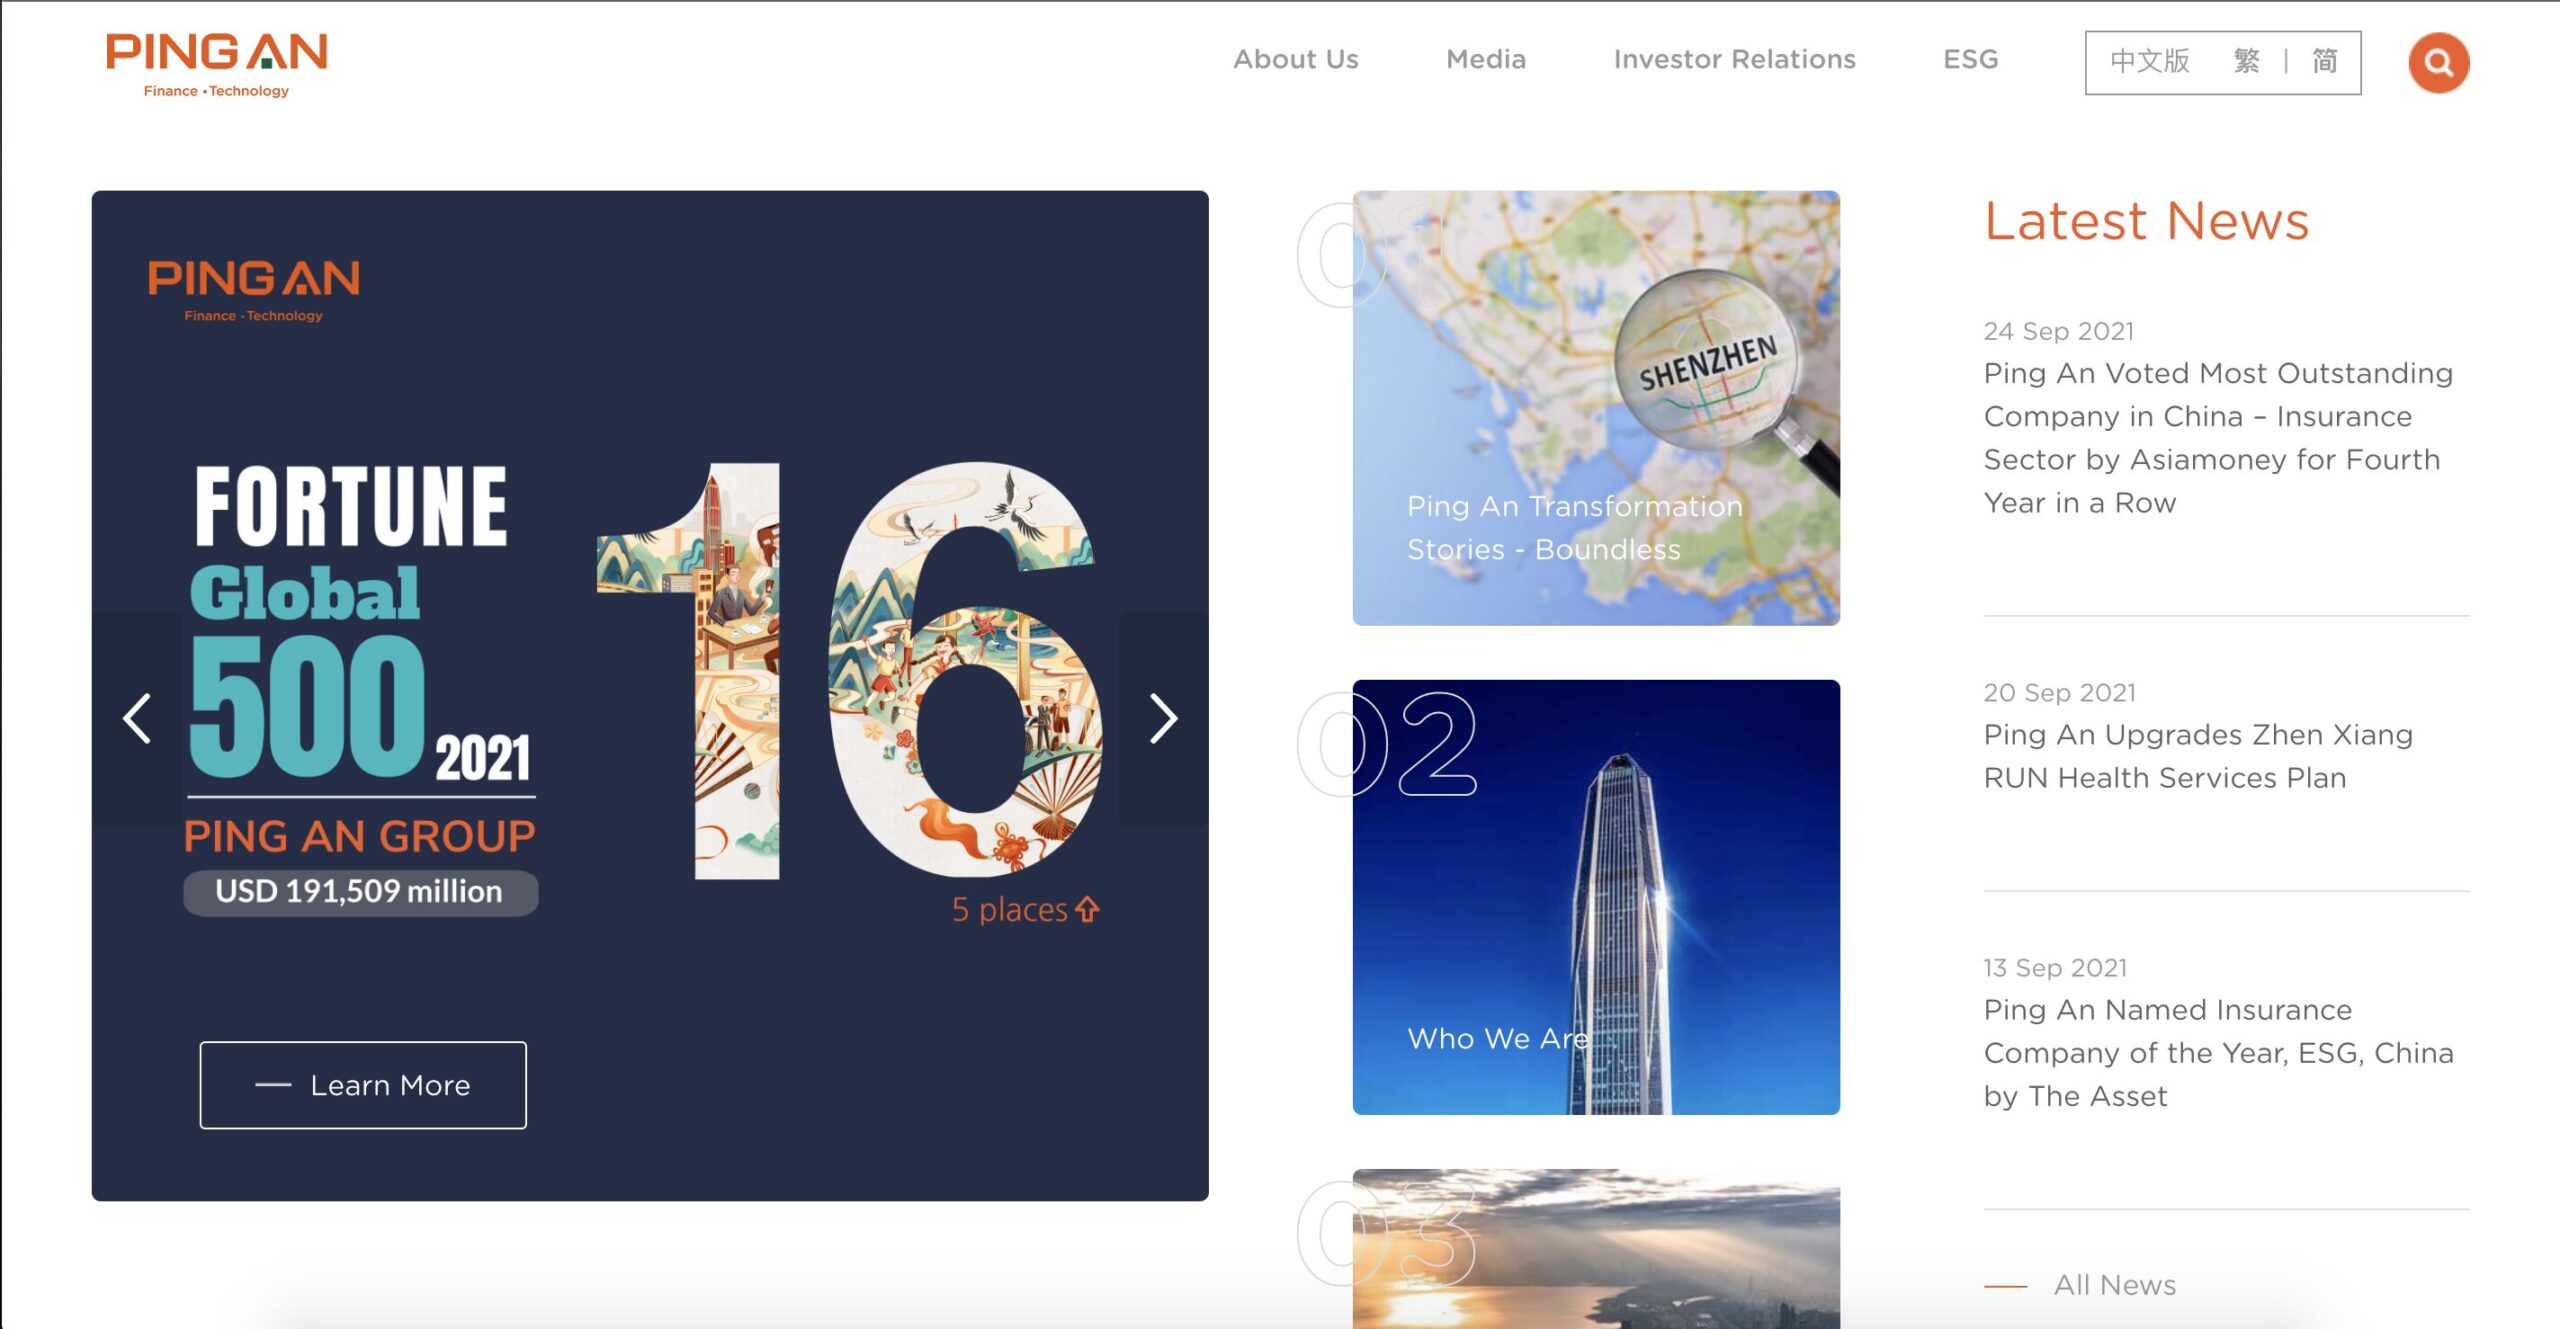Click the 20 Sep 2021 news date

click(x=2060, y=692)
